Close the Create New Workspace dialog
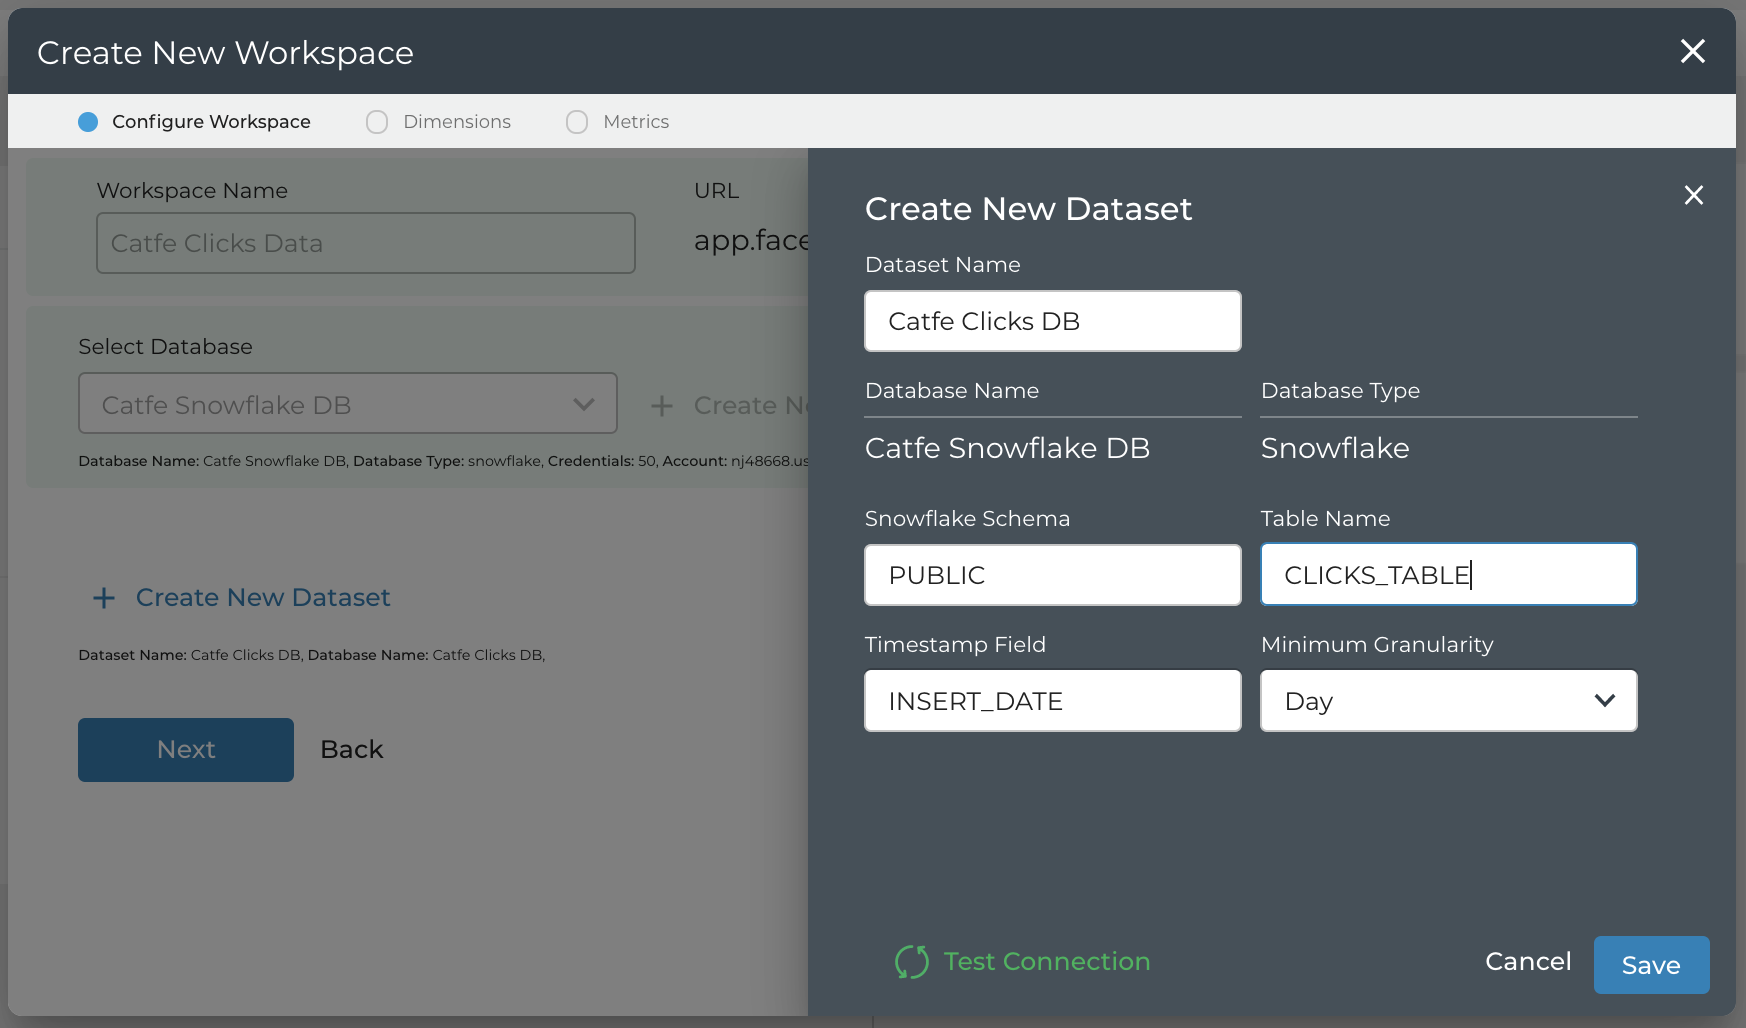The width and height of the screenshot is (1746, 1028). [x=1692, y=51]
